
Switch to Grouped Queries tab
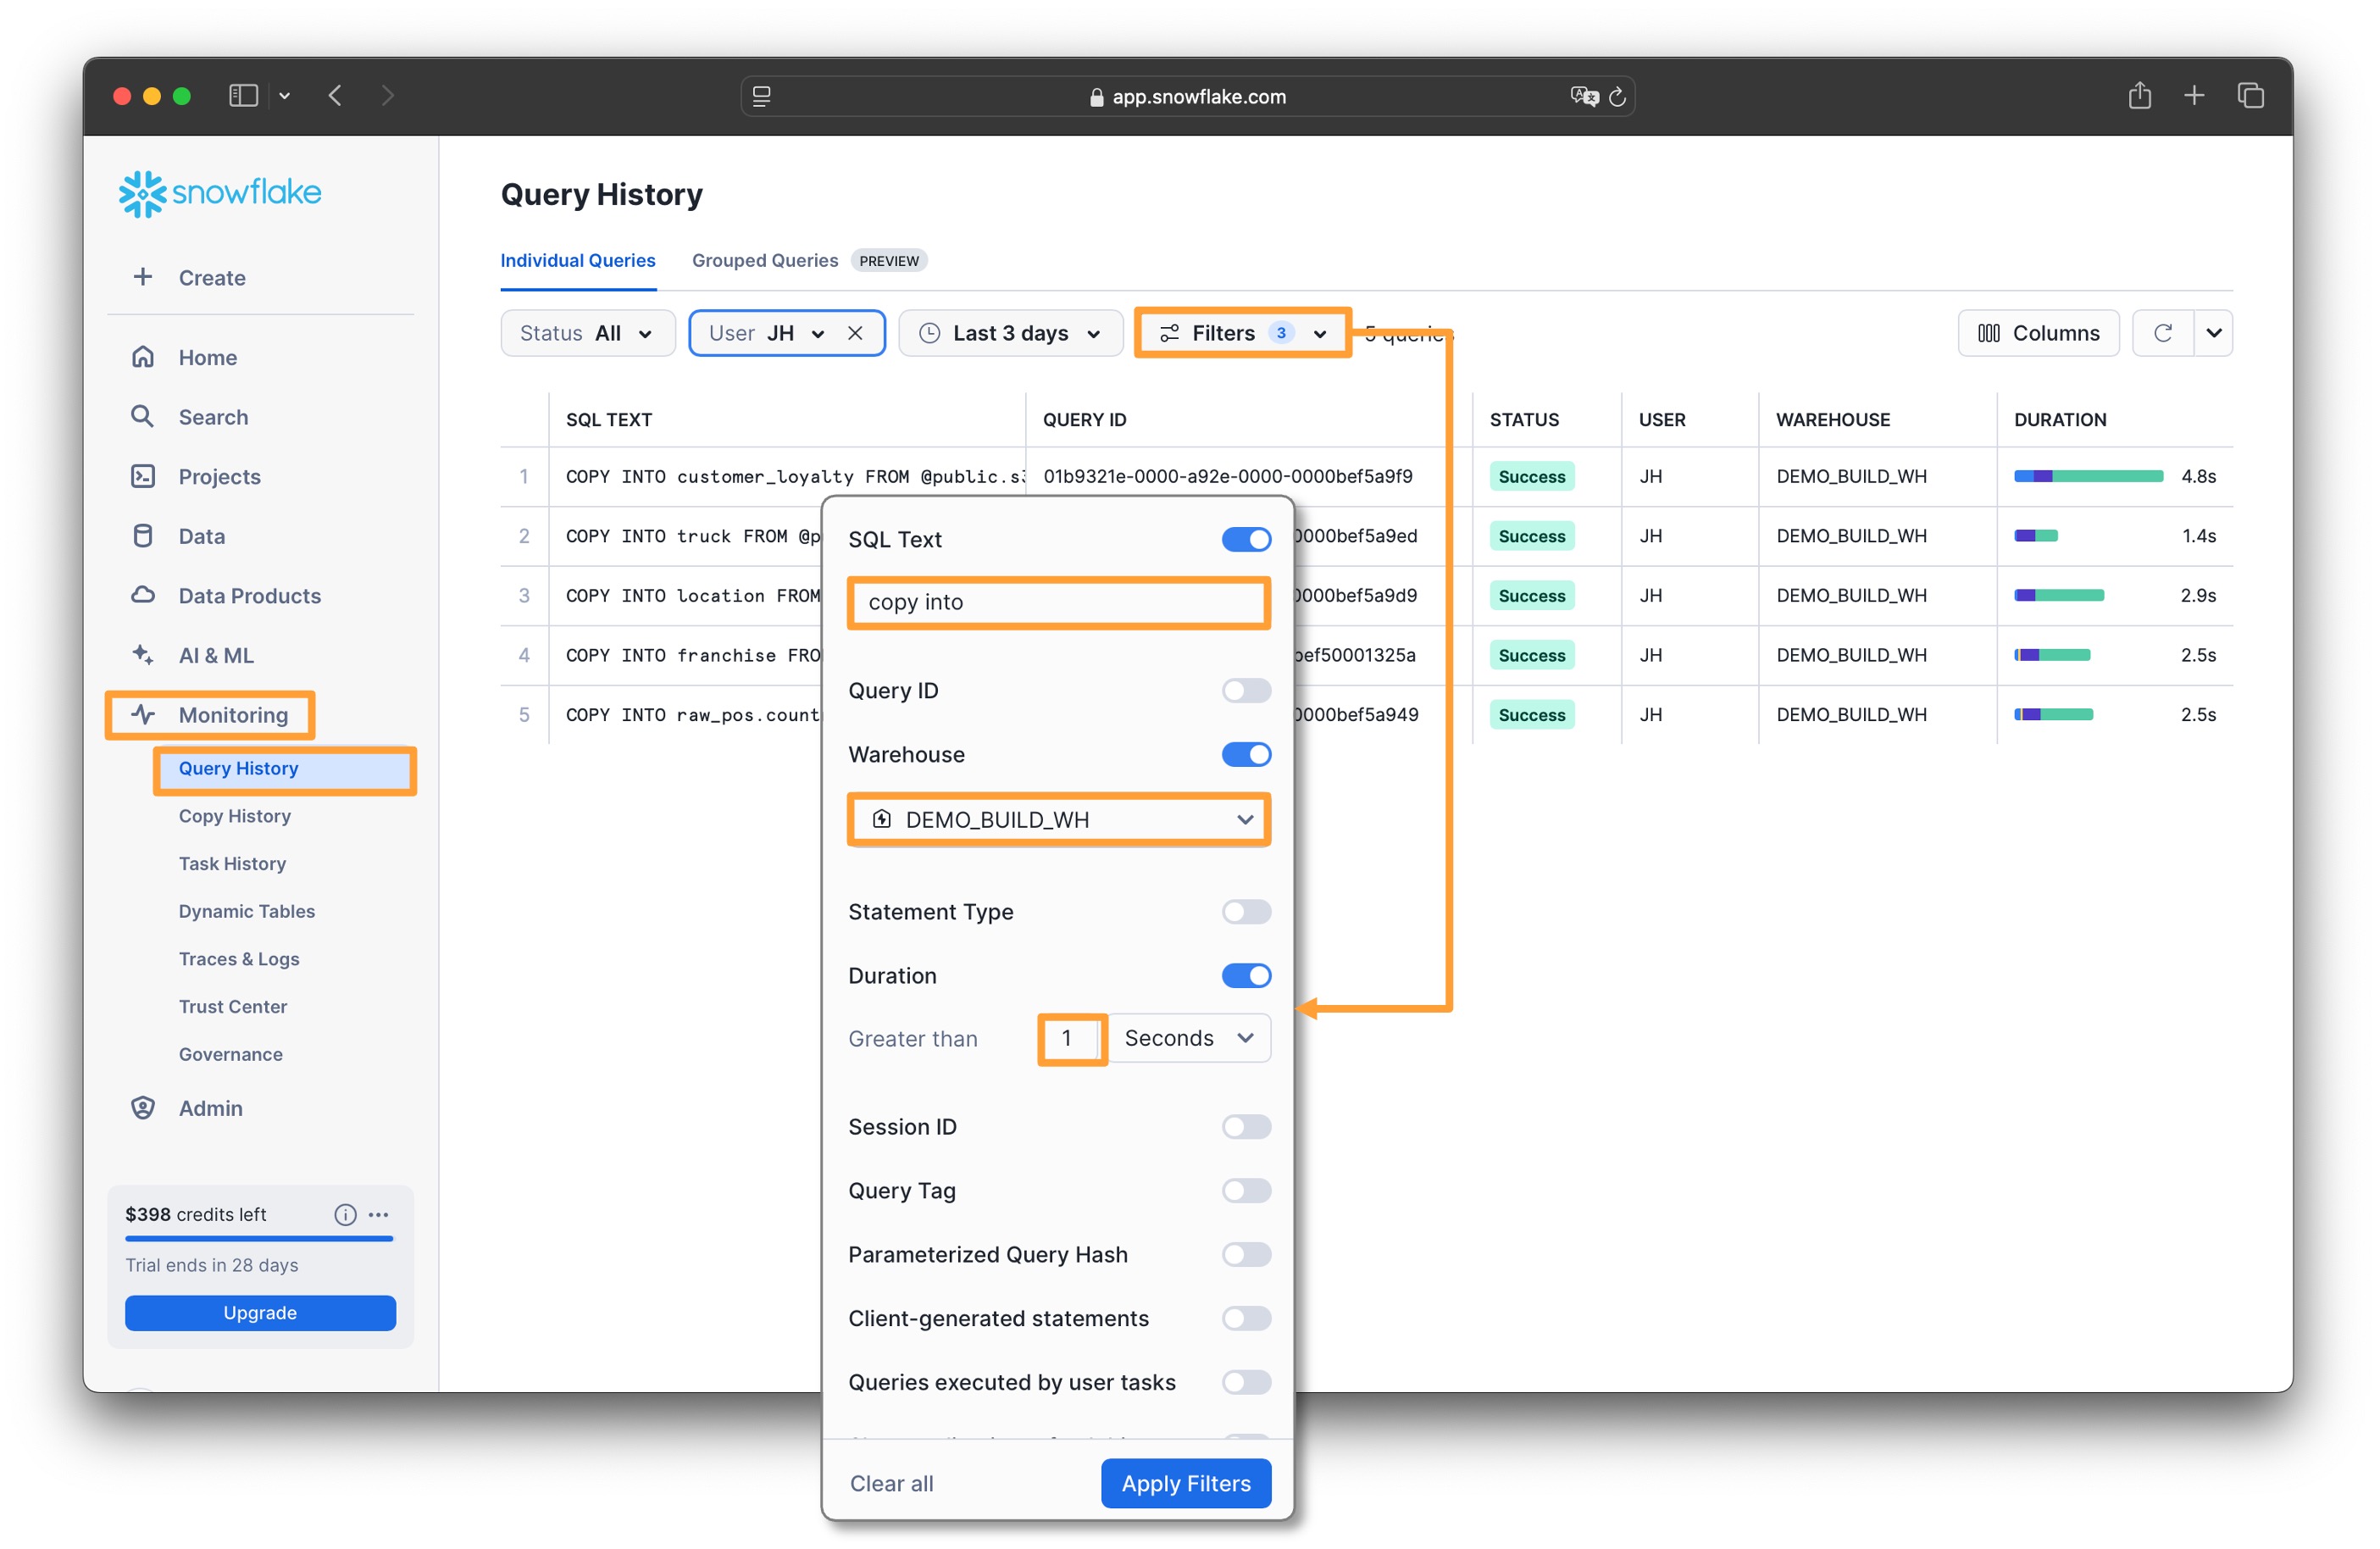[x=765, y=260]
